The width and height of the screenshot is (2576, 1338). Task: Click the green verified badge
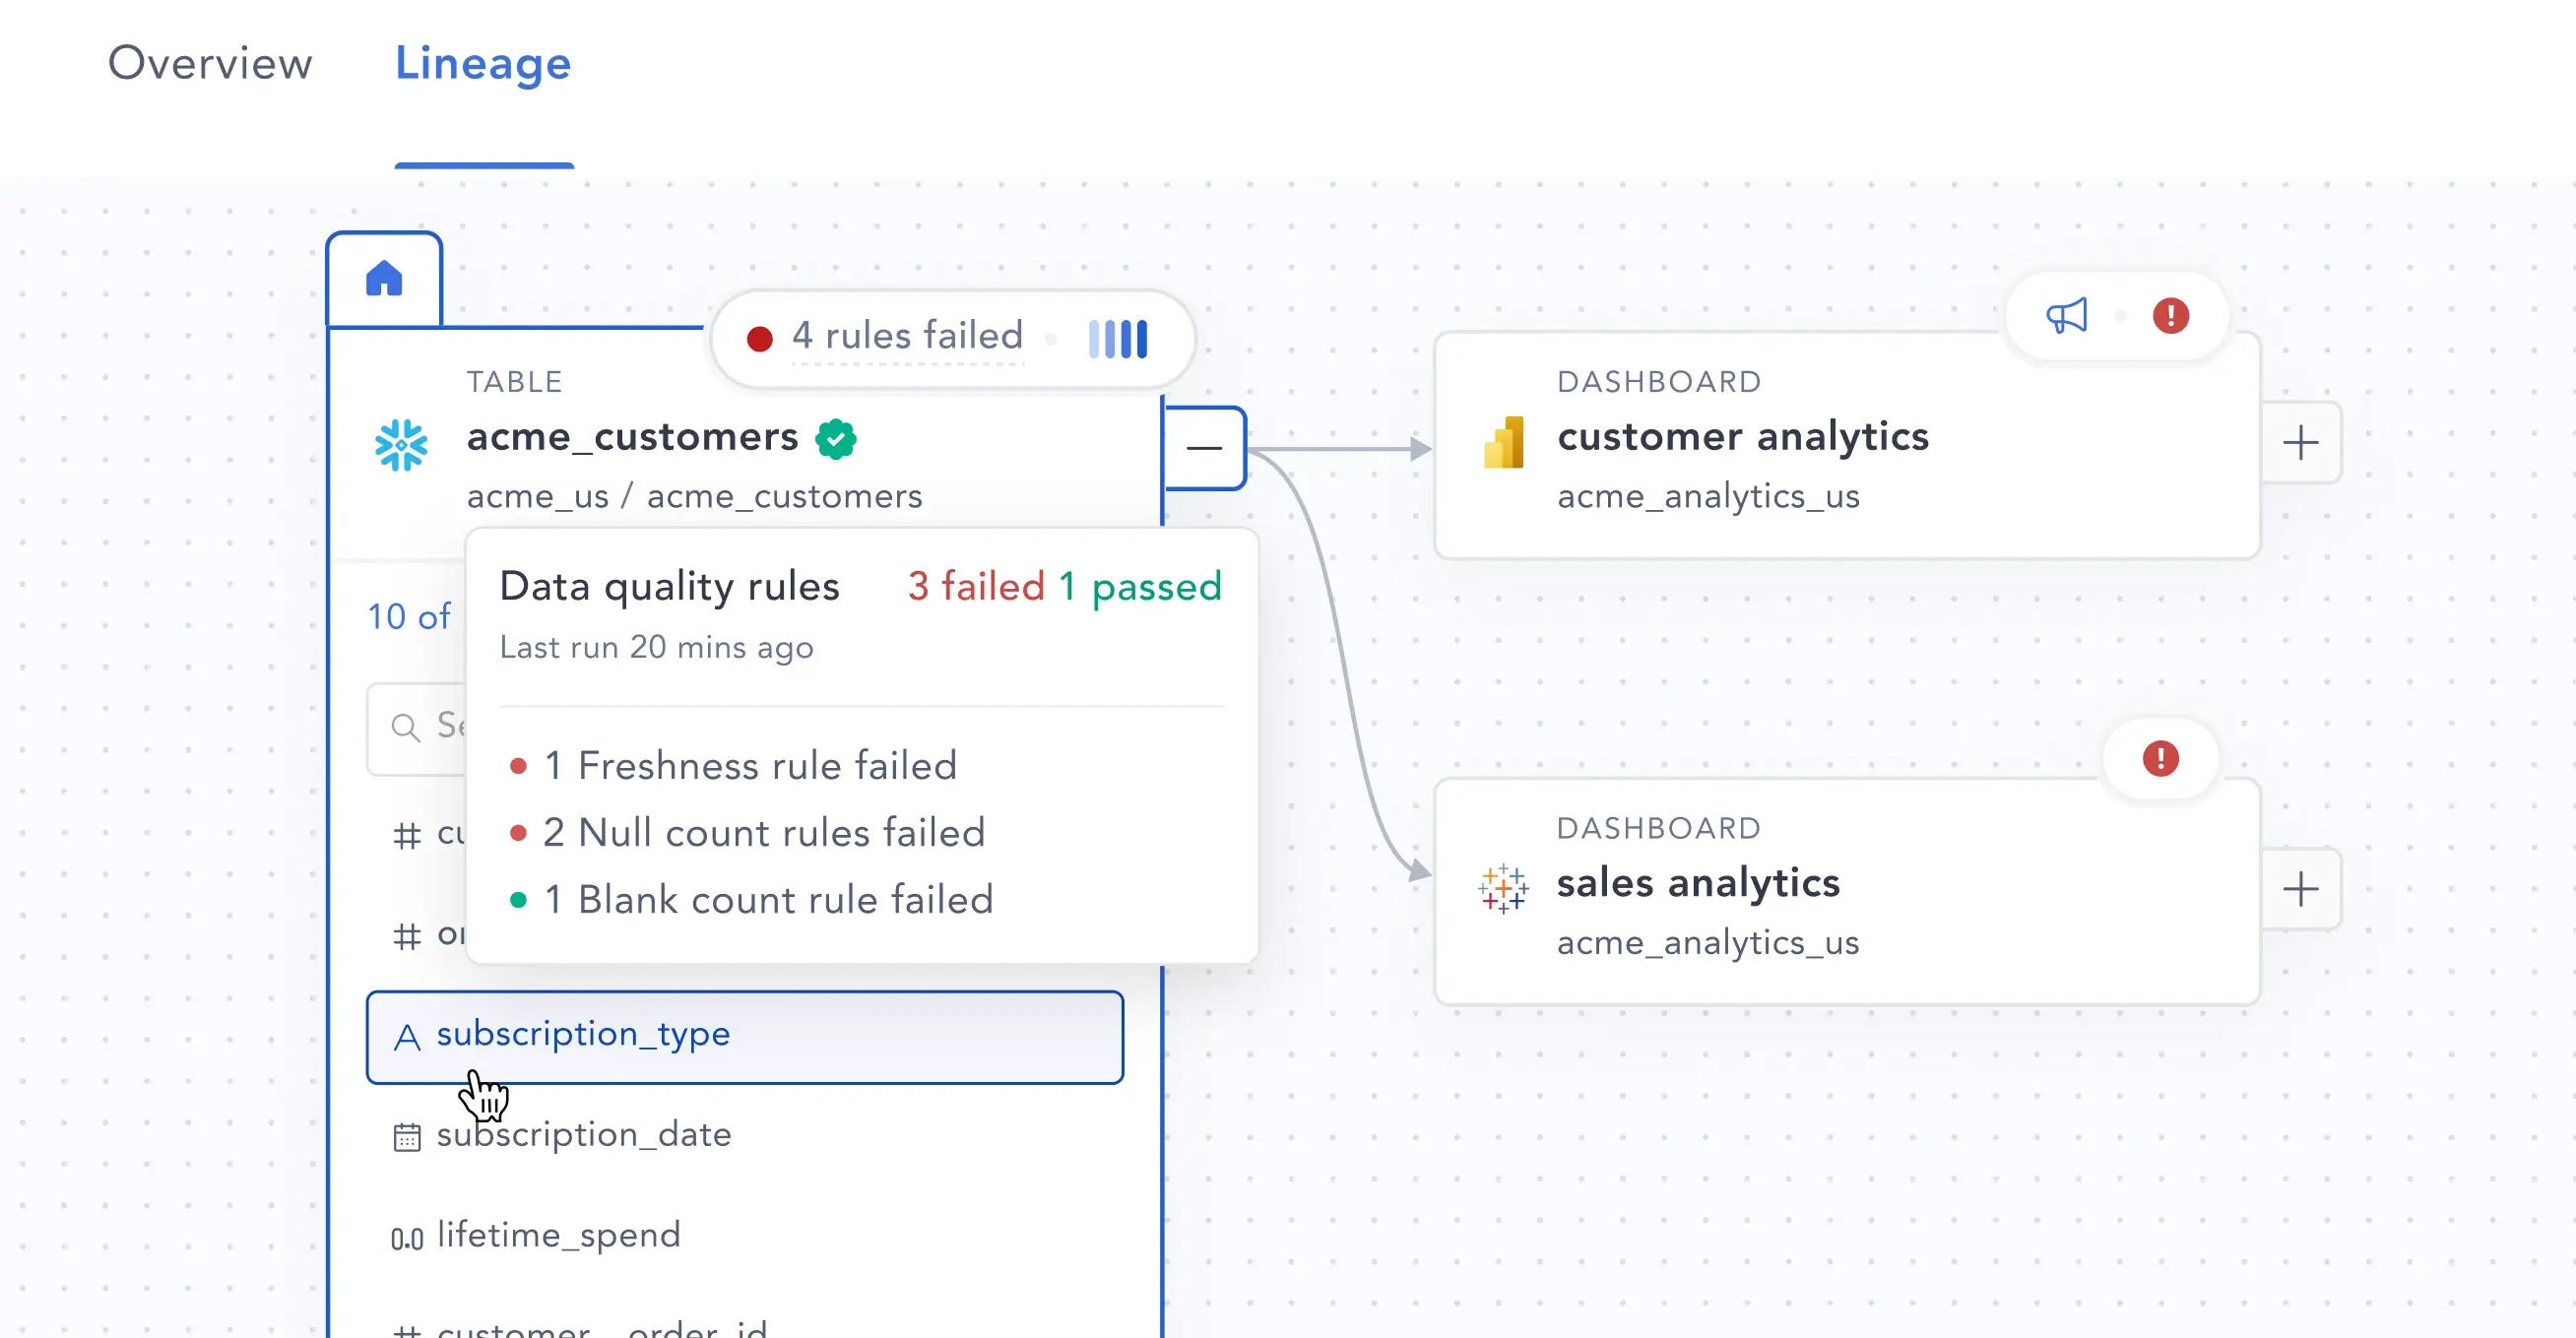(x=836, y=438)
